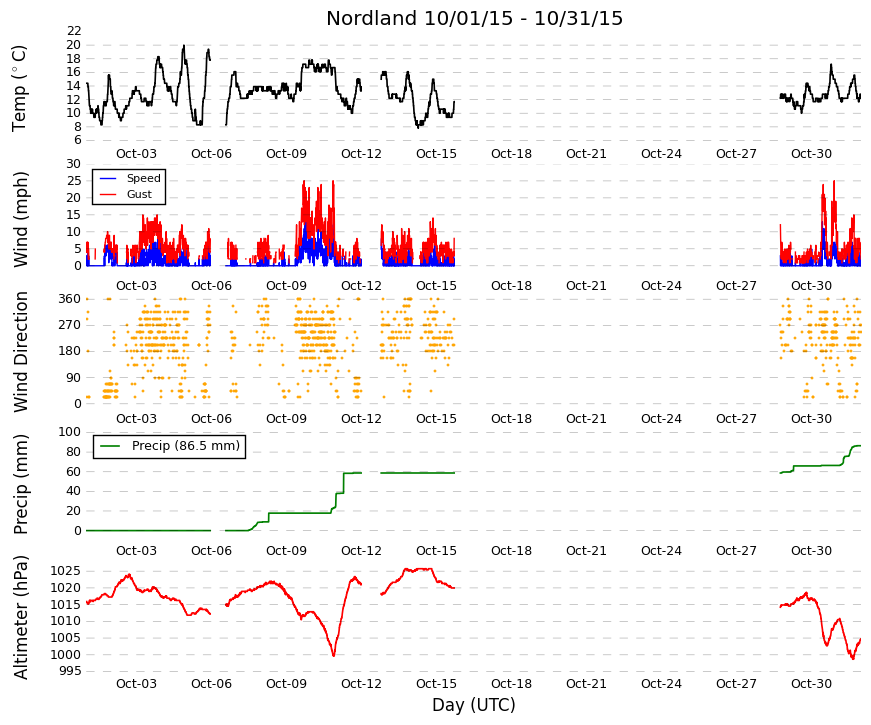The width and height of the screenshot is (871, 725).
Task: Click the Precip (mm) axis label
Action: [x=20, y=484]
